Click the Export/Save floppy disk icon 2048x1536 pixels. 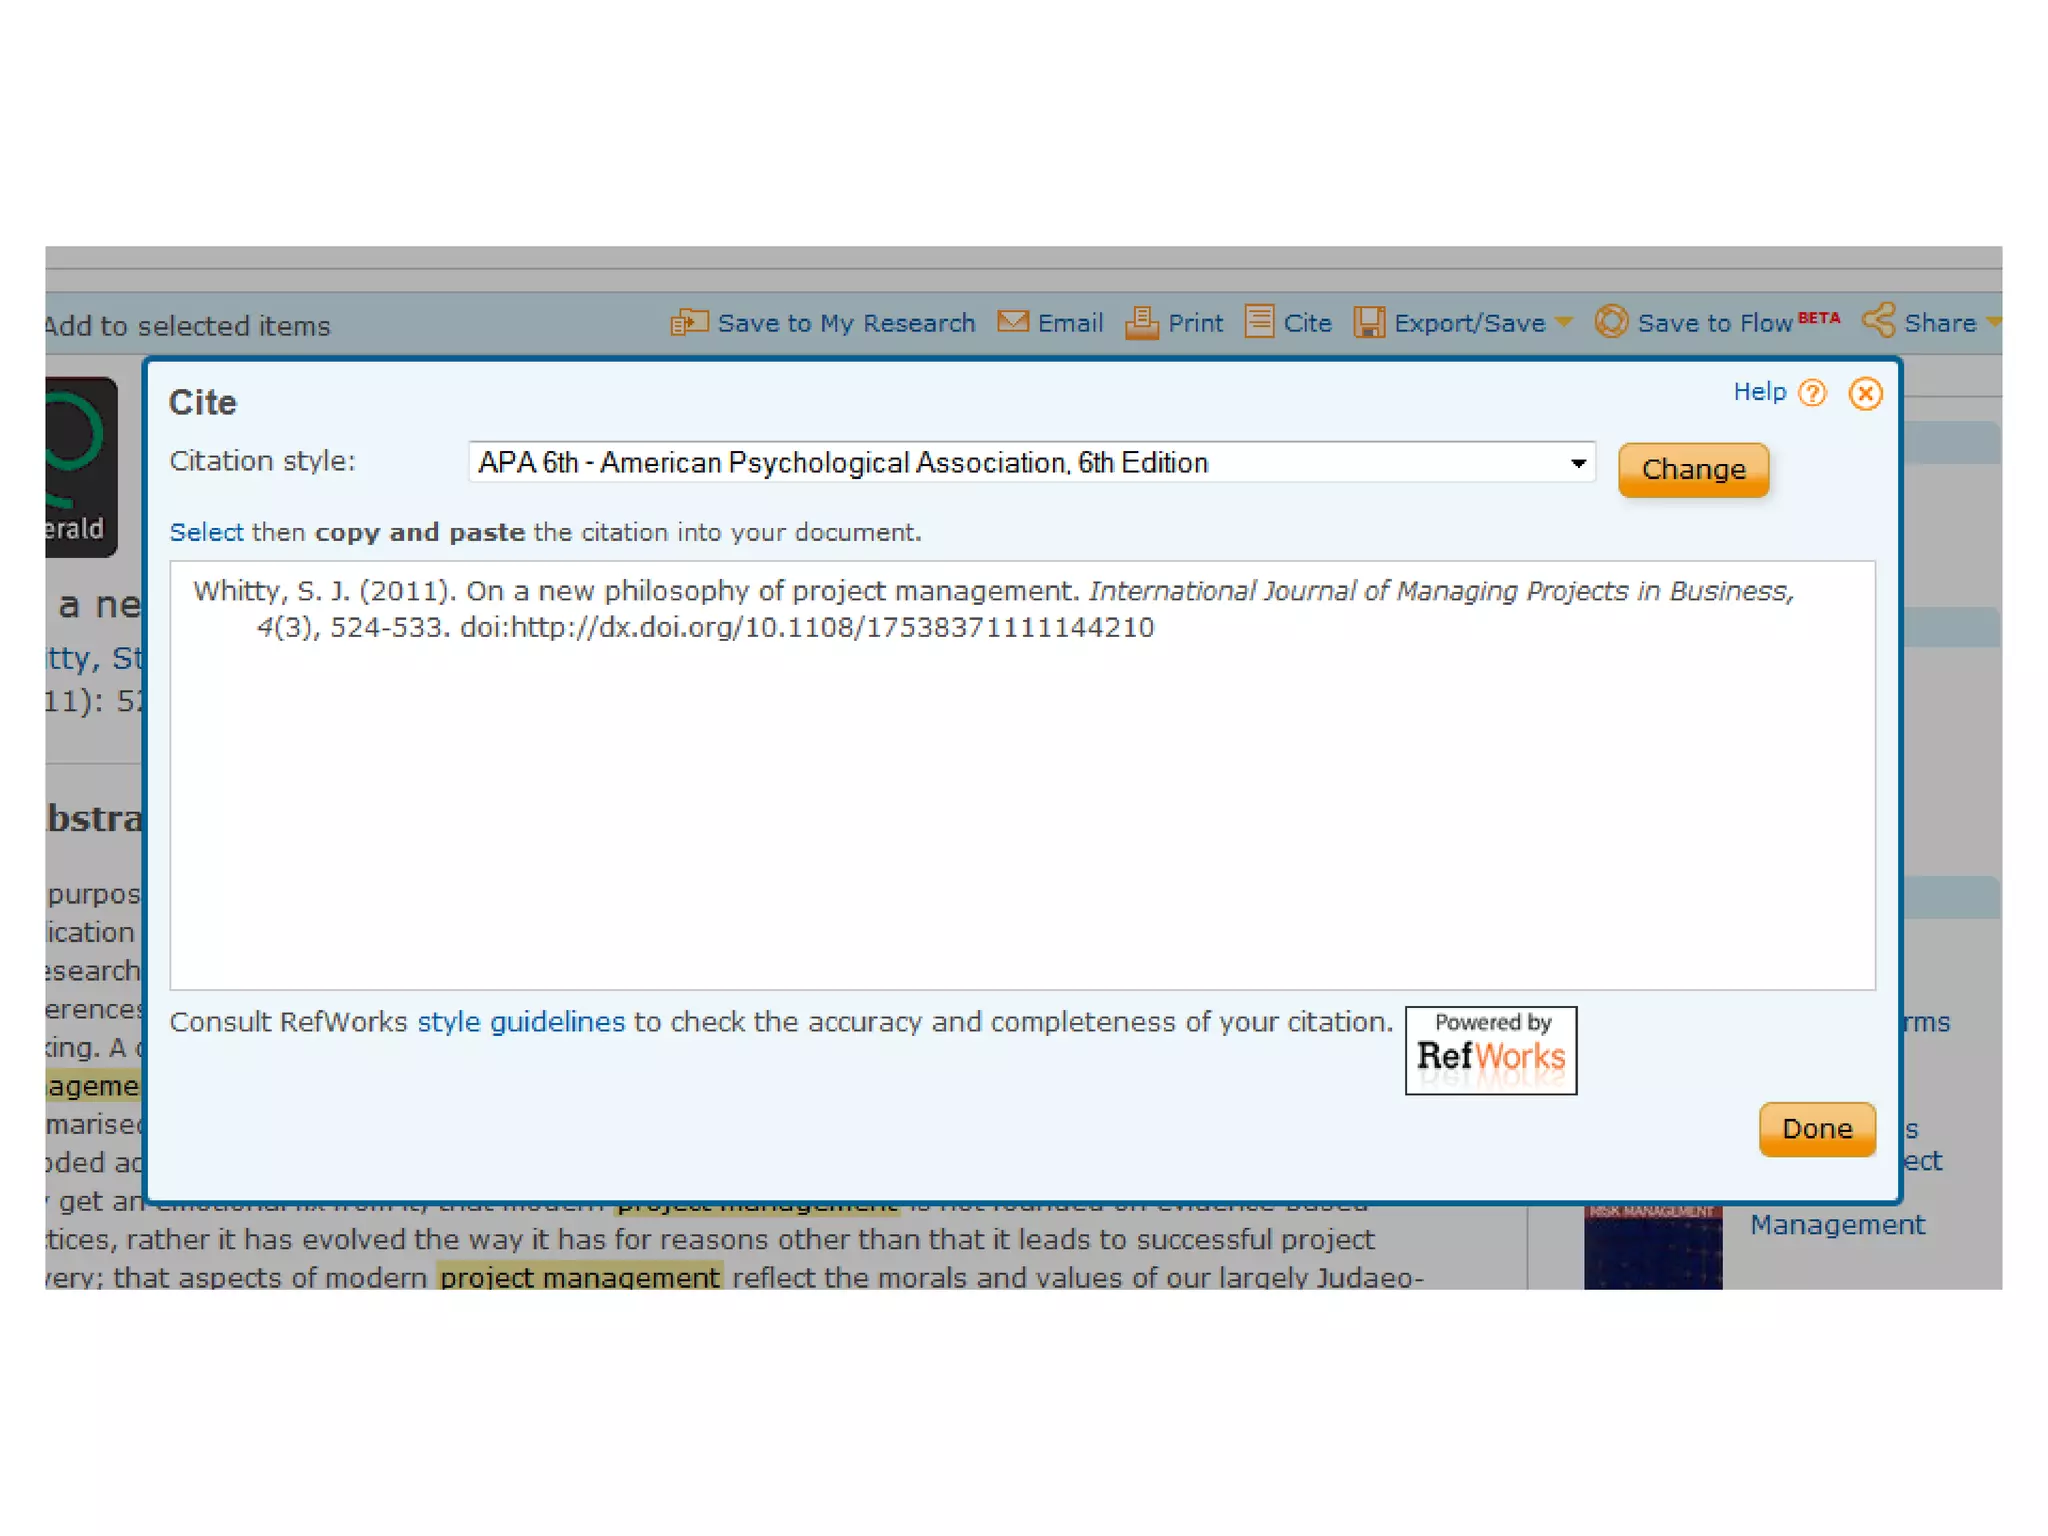(1369, 322)
